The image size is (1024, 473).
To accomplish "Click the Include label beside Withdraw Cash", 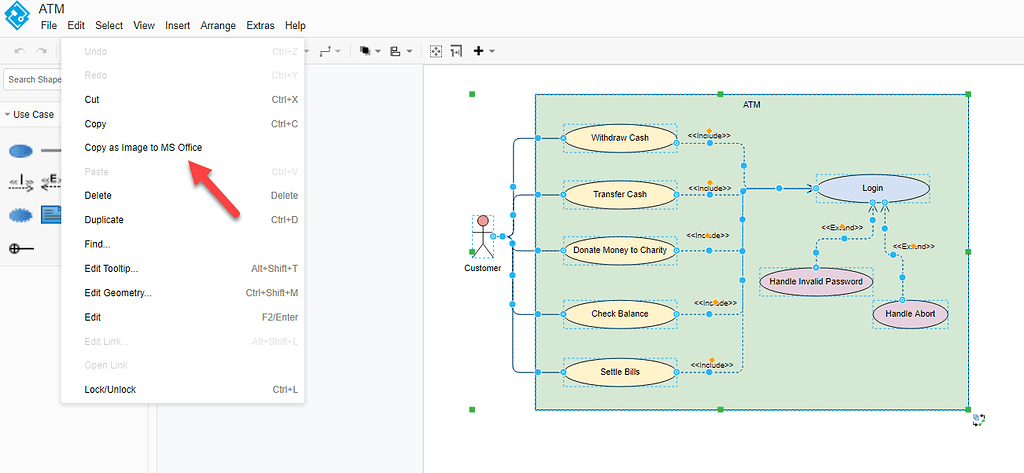I will tap(709, 135).
